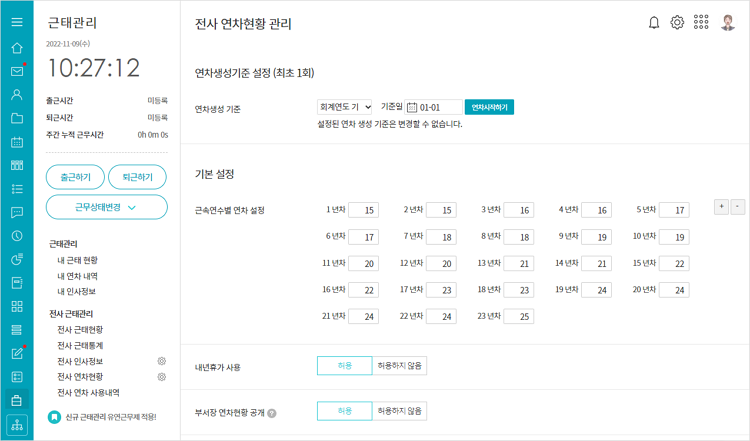The height and width of the screenshot is (441, 750).
Task: Open the top-right settings gear
Action: [677, 22]
